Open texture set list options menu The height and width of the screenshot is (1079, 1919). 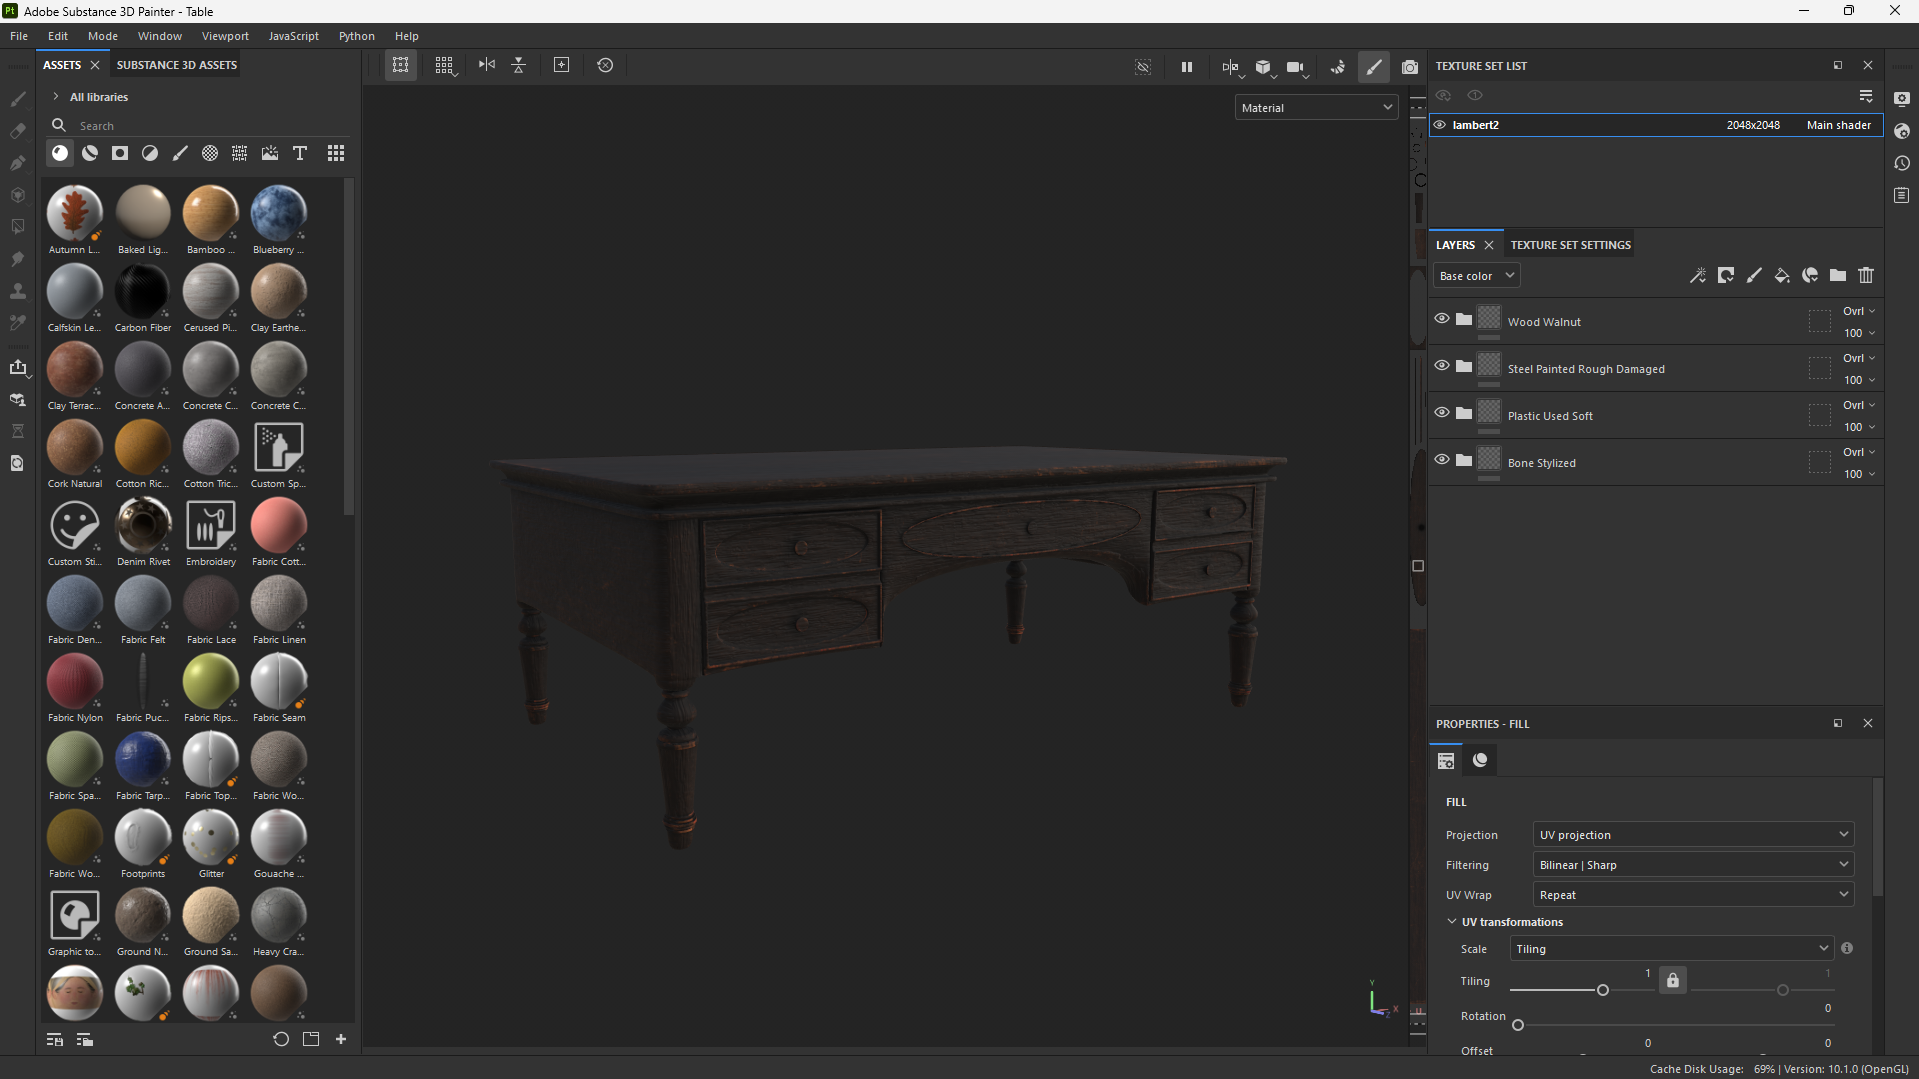[1866, 96]
